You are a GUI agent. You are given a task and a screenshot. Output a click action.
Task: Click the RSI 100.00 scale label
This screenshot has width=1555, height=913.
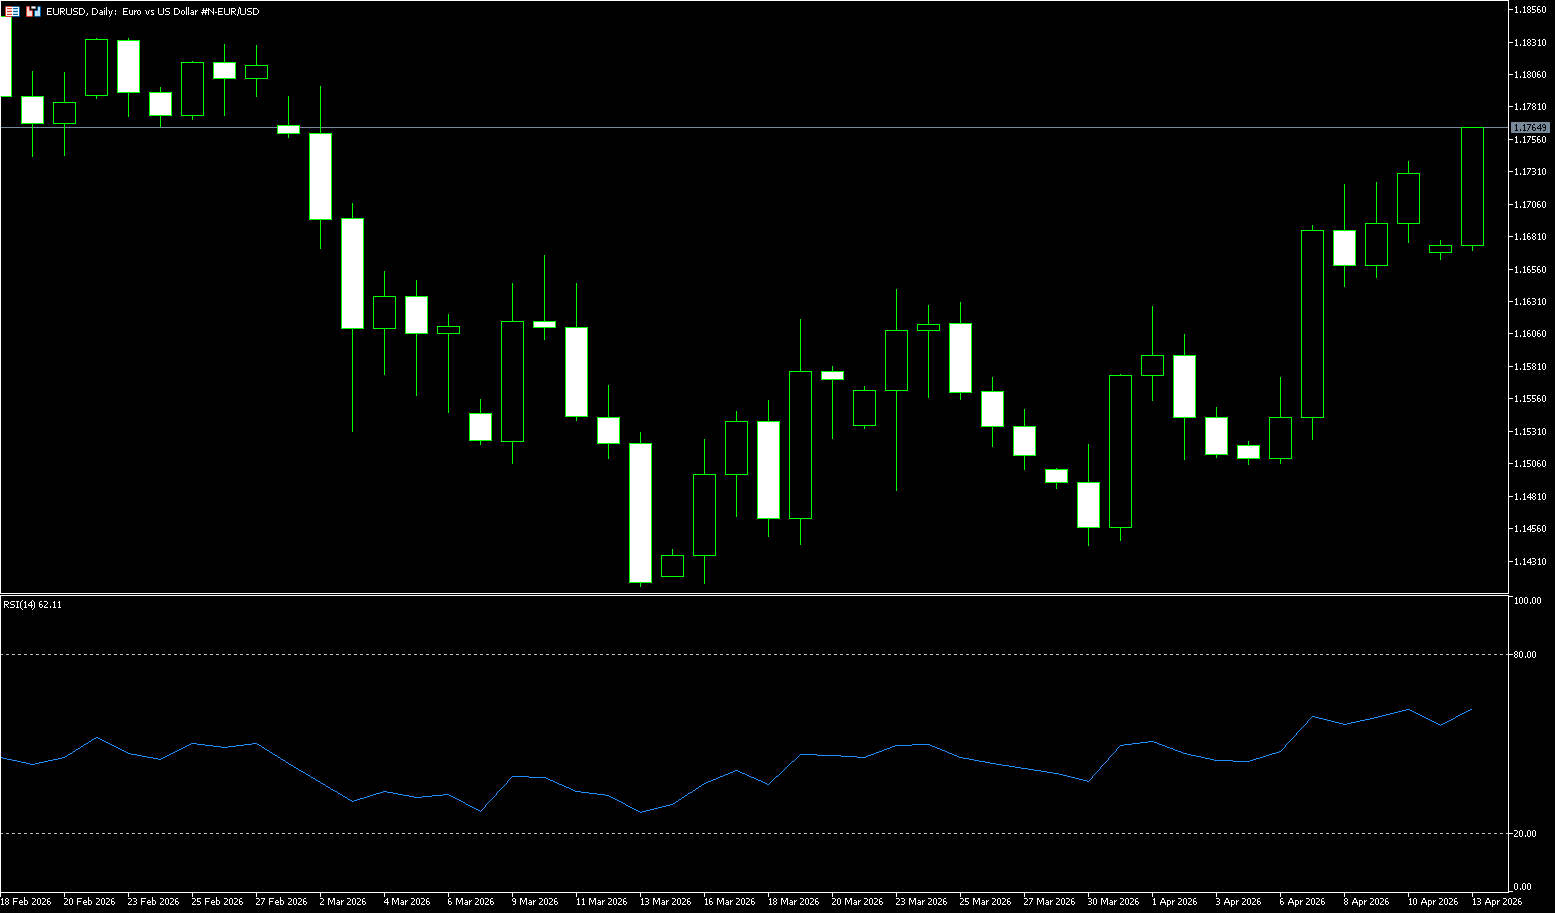click(x=1527, y=601)
